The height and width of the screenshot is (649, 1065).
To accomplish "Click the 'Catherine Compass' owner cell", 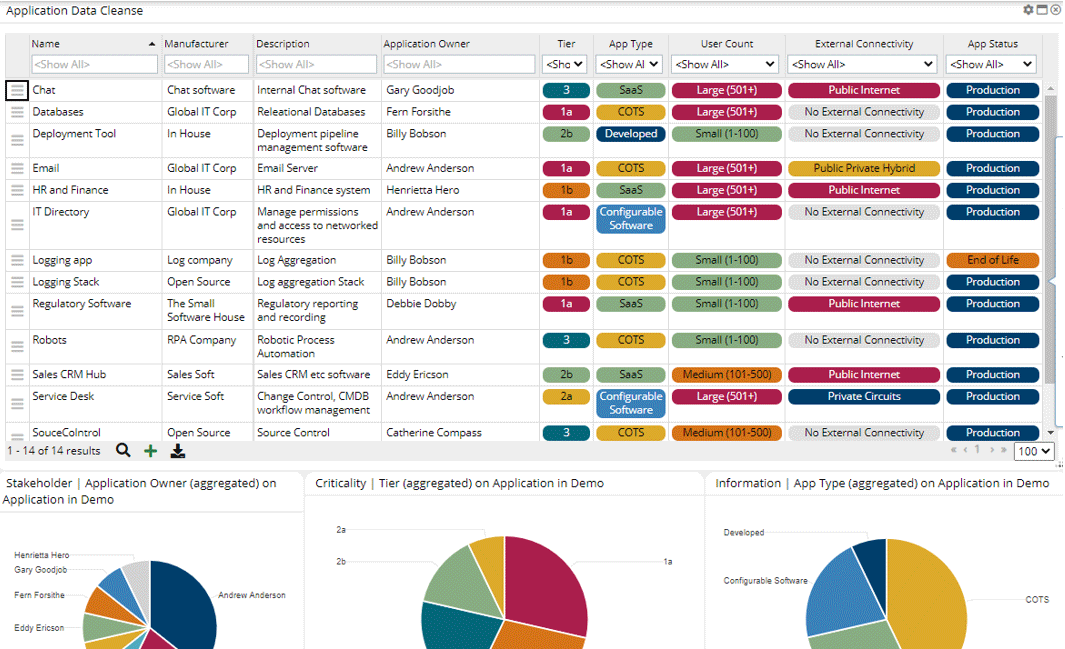I will tap(434, 432).
